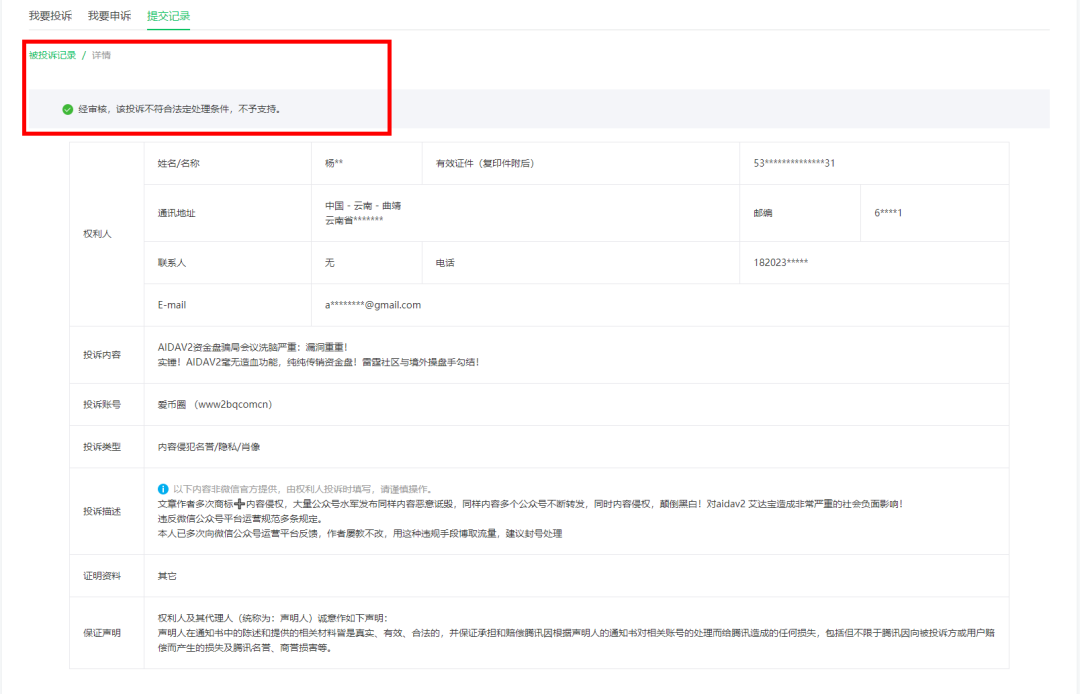This screenshot has height=694, width=1080.
Task: Click the 保证声明 row label
Action: coord(102,633)
